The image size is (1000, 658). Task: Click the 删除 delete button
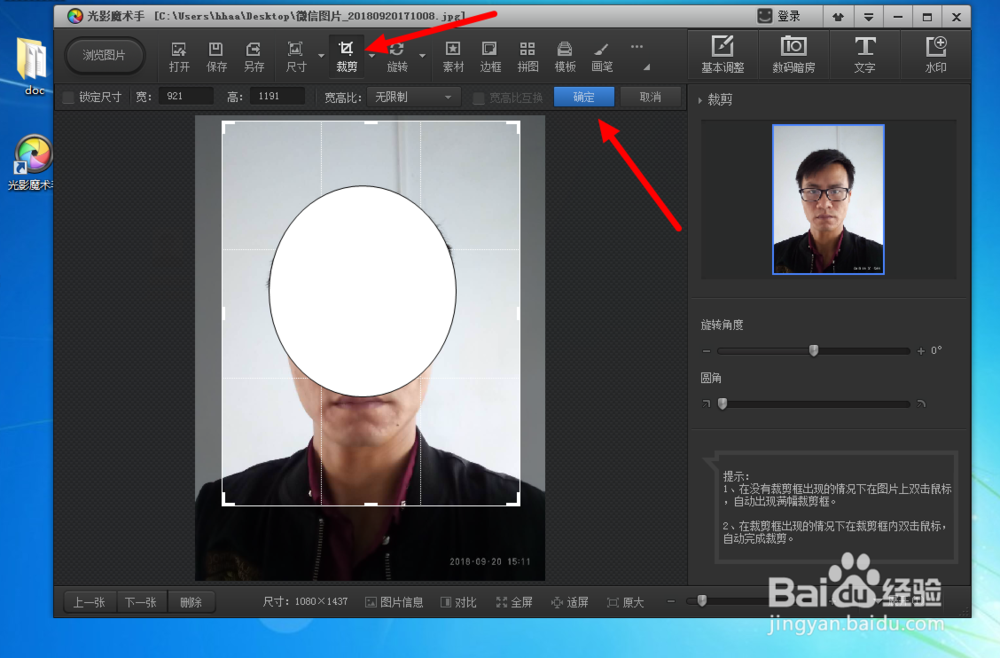pos(191,602)
